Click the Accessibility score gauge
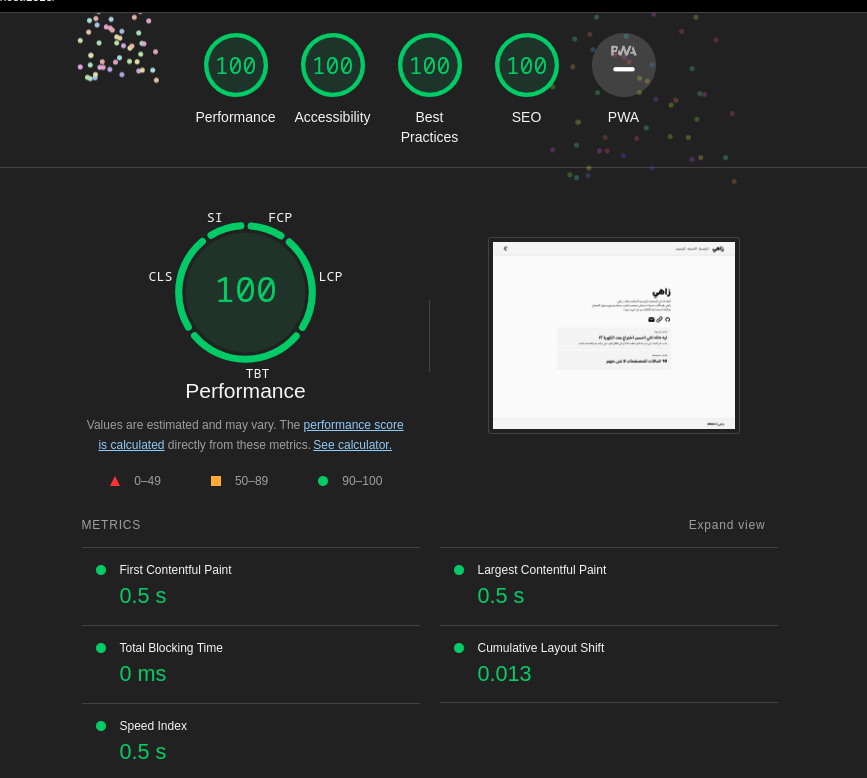Viewport: 867px width, 778px height. [x=332, y=66]
